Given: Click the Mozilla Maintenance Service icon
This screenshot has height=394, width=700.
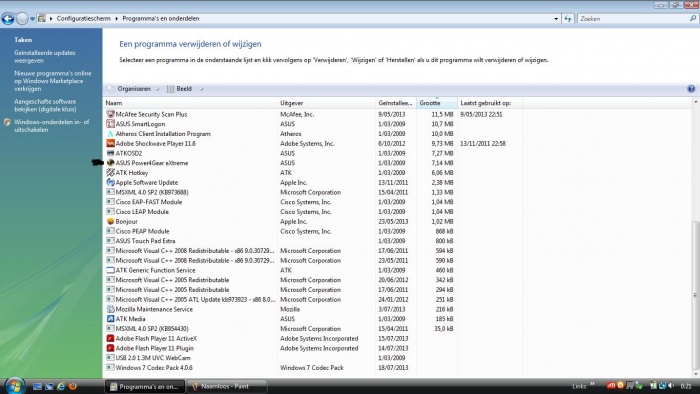Looking at the screenshot, I should pyautogui.click(x=110, y=309).
